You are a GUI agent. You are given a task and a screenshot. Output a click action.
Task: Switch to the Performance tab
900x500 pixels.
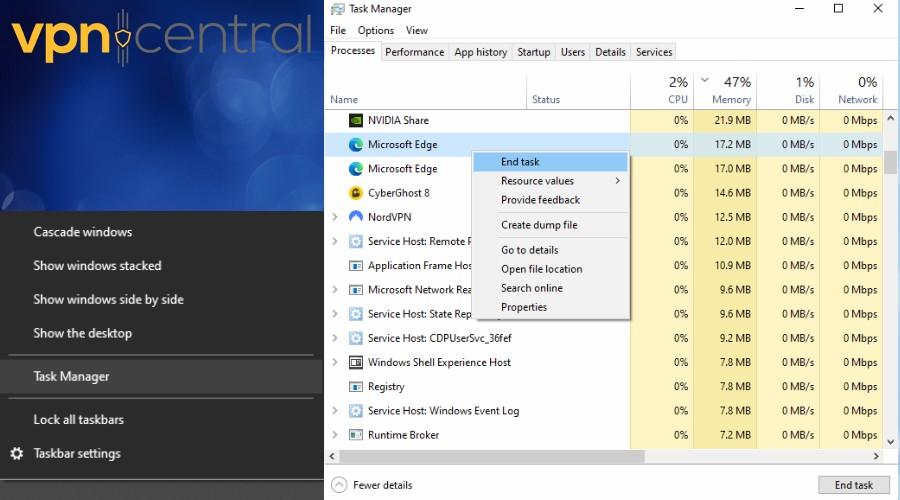click(414, 52)
